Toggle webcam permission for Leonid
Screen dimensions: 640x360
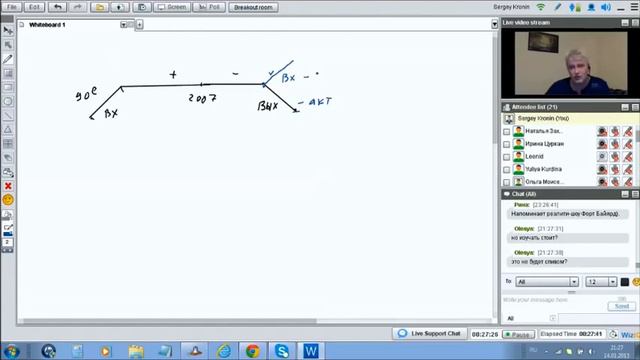pyautogui.click(x=602, y=156)
